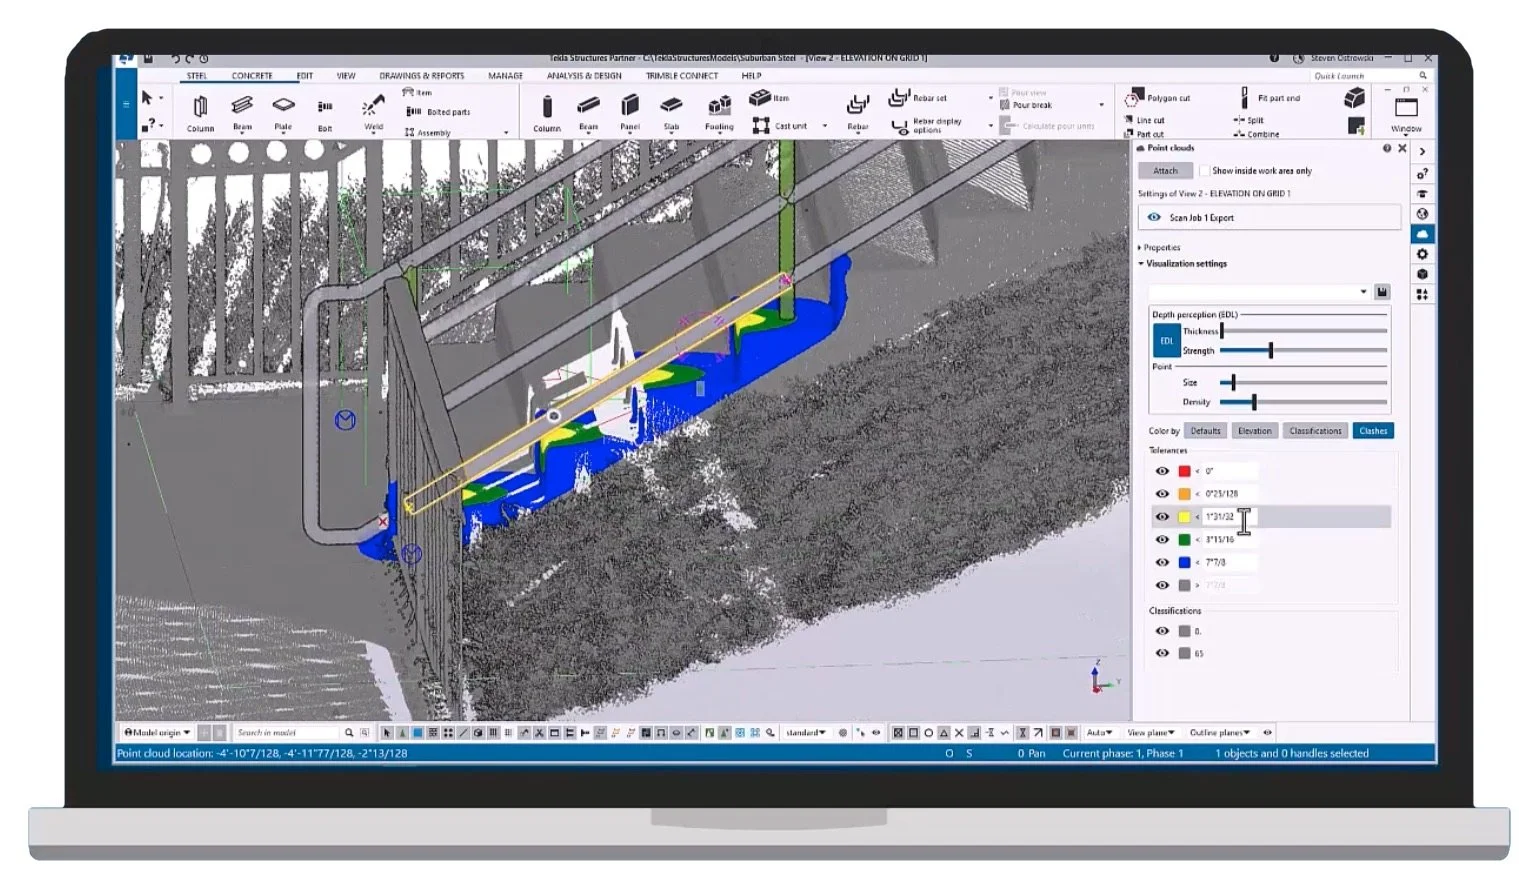Select the Weld tool
Image resolution: width=1519 pixels, height=878 pixels.
[x=373, y=113]
